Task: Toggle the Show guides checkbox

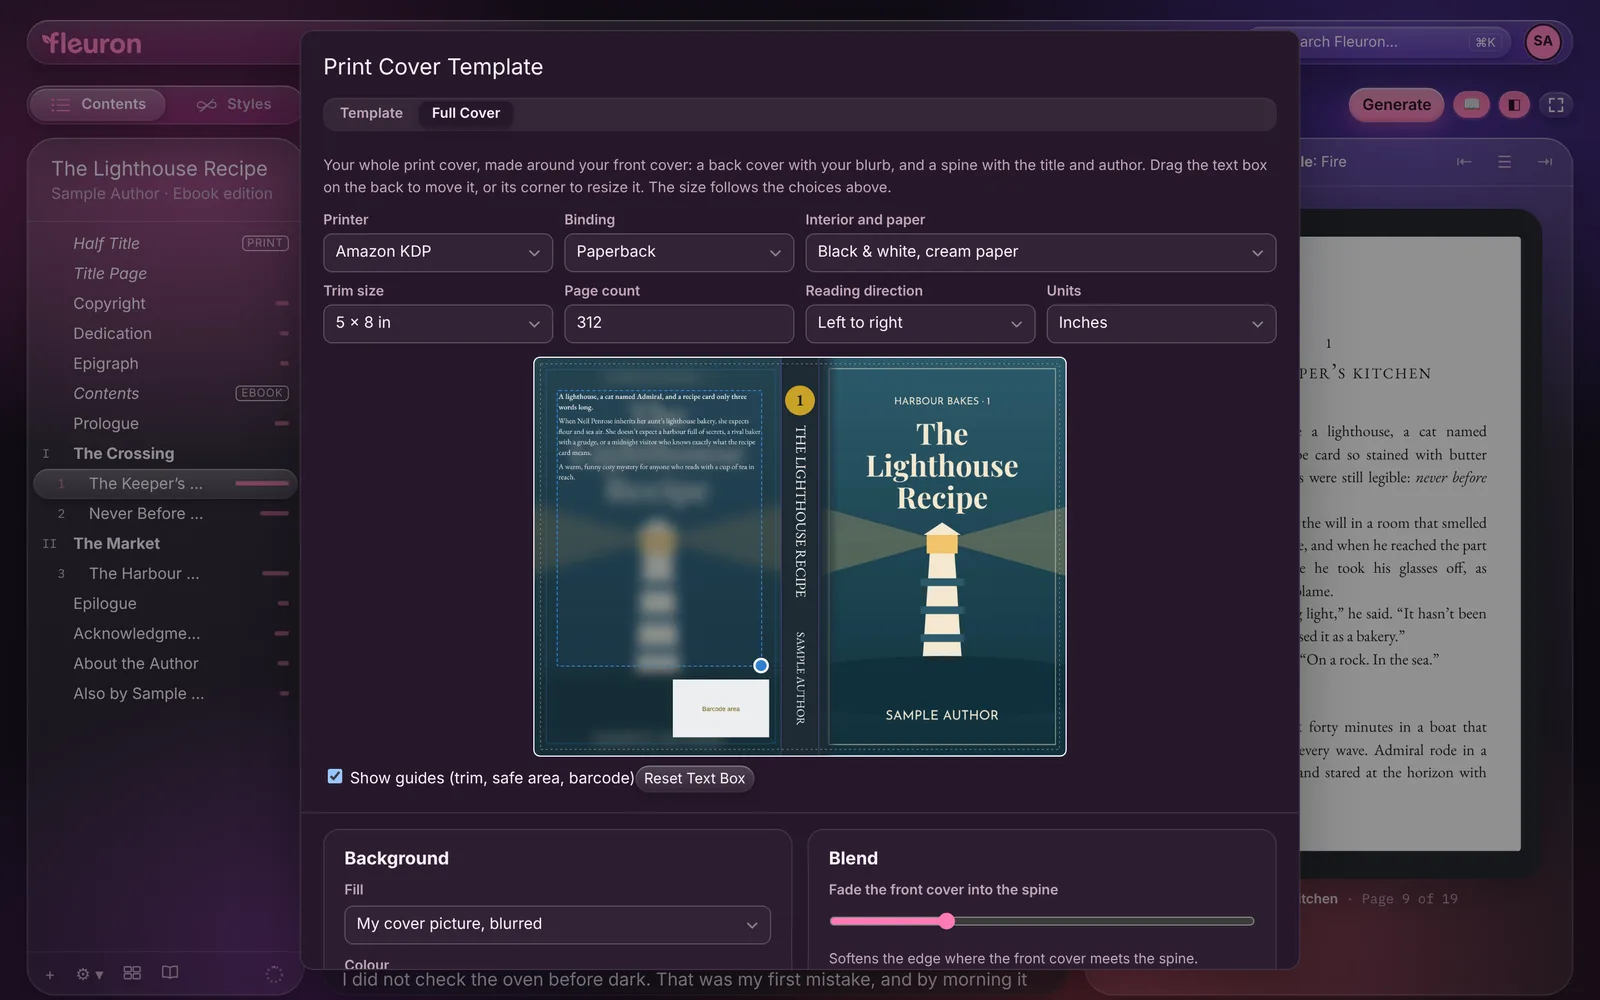Action: tap(335, 777)
